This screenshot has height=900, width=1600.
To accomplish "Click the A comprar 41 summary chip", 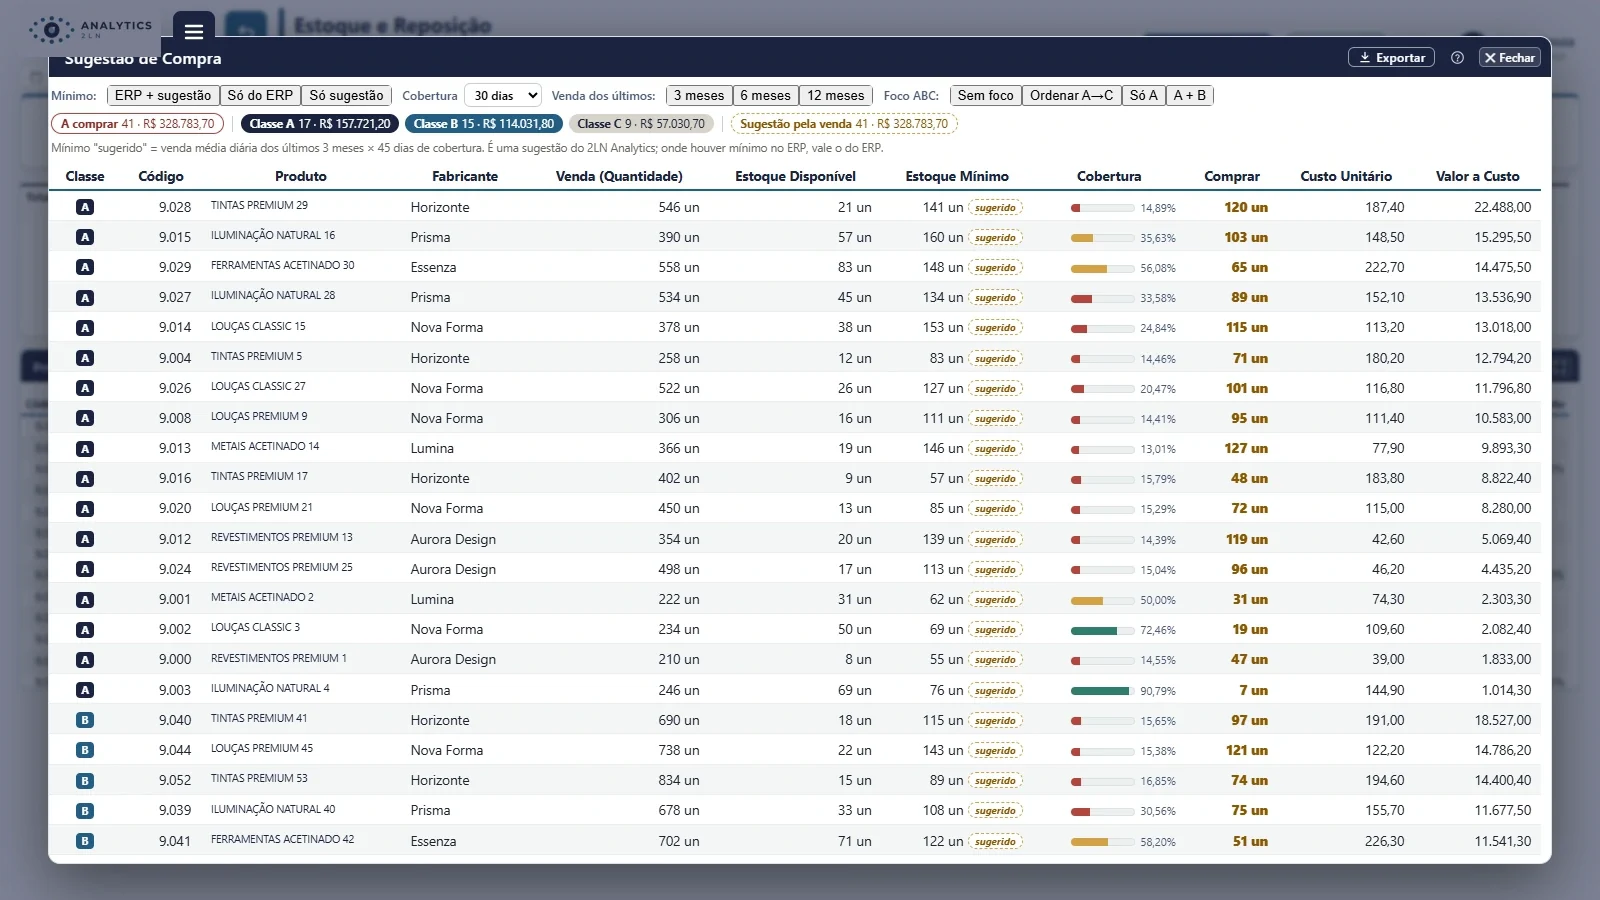I will click(138, 124).
